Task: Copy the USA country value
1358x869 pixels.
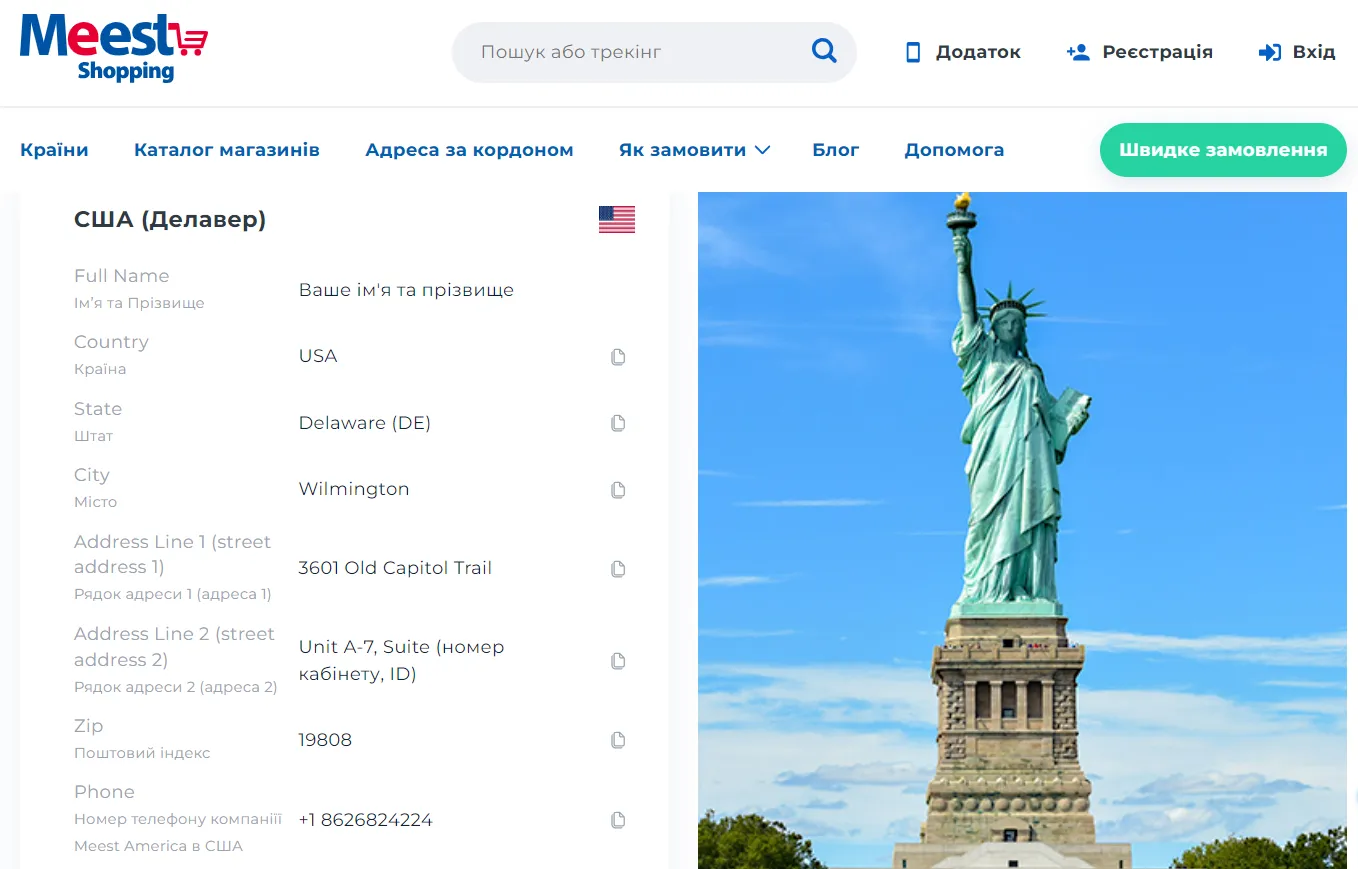Action: tap(618, 357)
